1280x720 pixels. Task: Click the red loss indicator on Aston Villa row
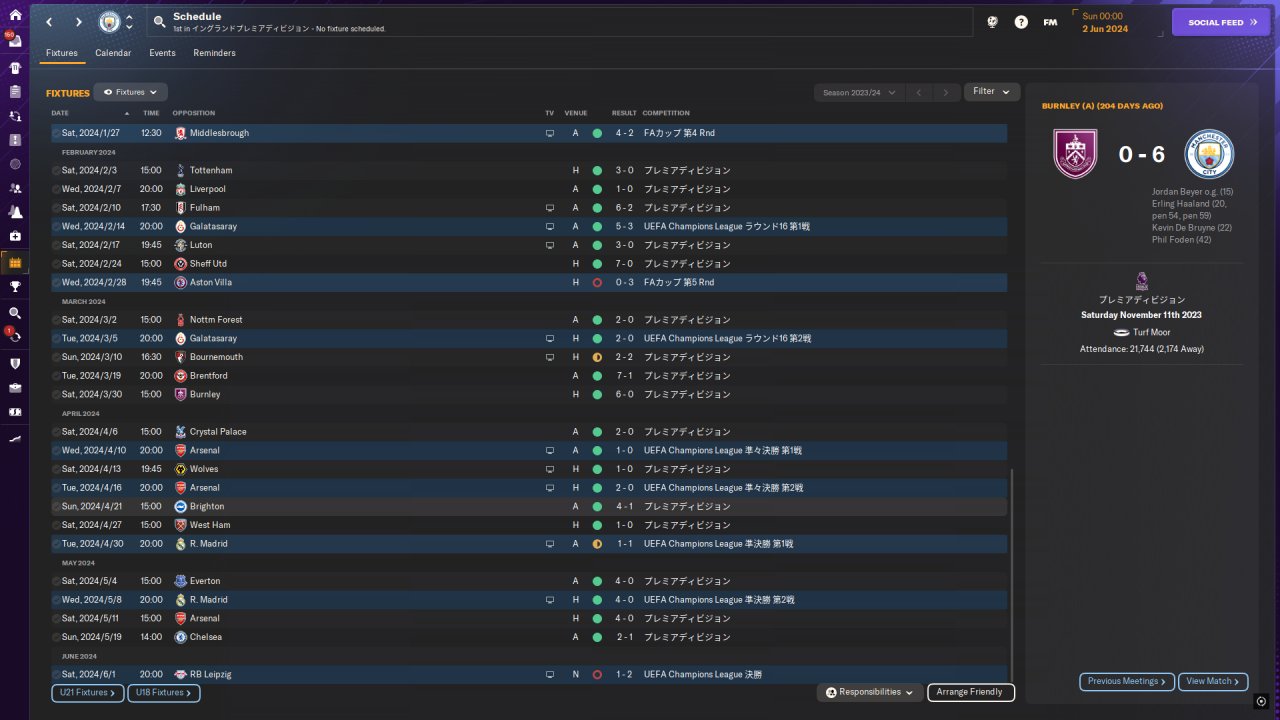pyautogui.click(x=597, y=283)
